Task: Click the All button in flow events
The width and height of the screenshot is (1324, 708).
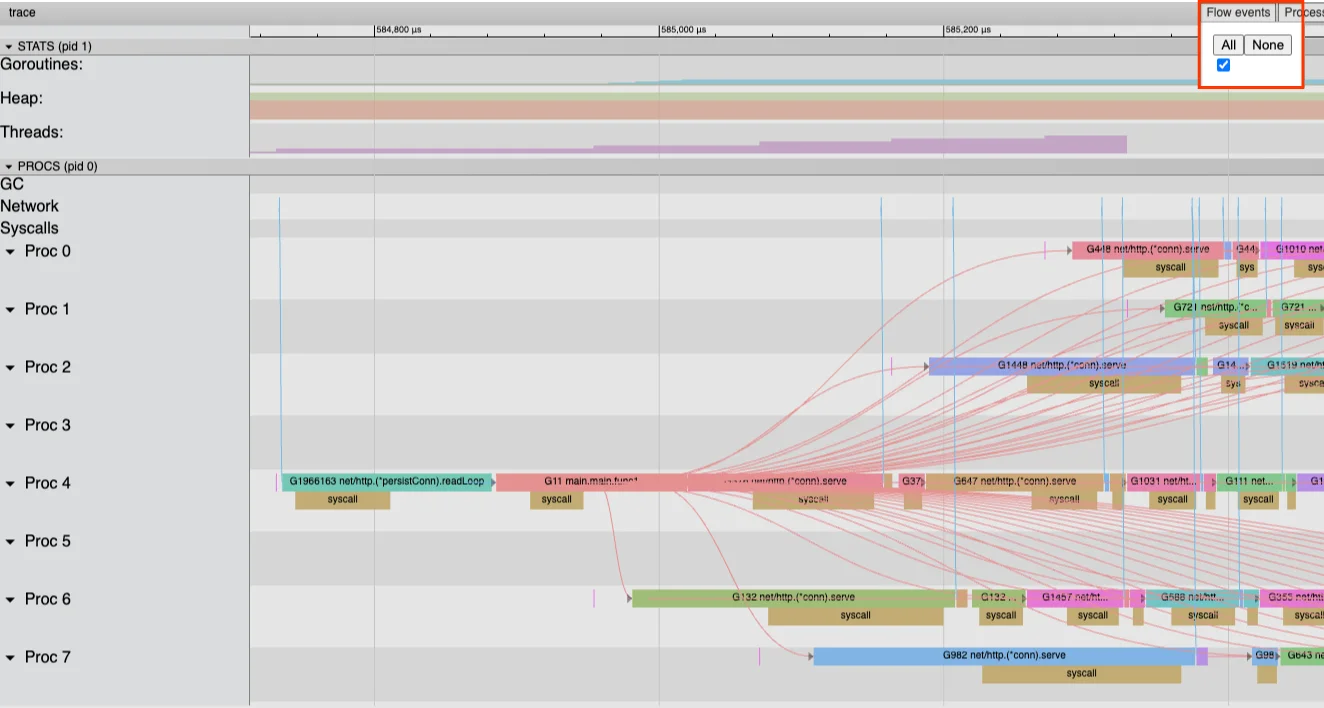Action: click(x=1228, y=45)
